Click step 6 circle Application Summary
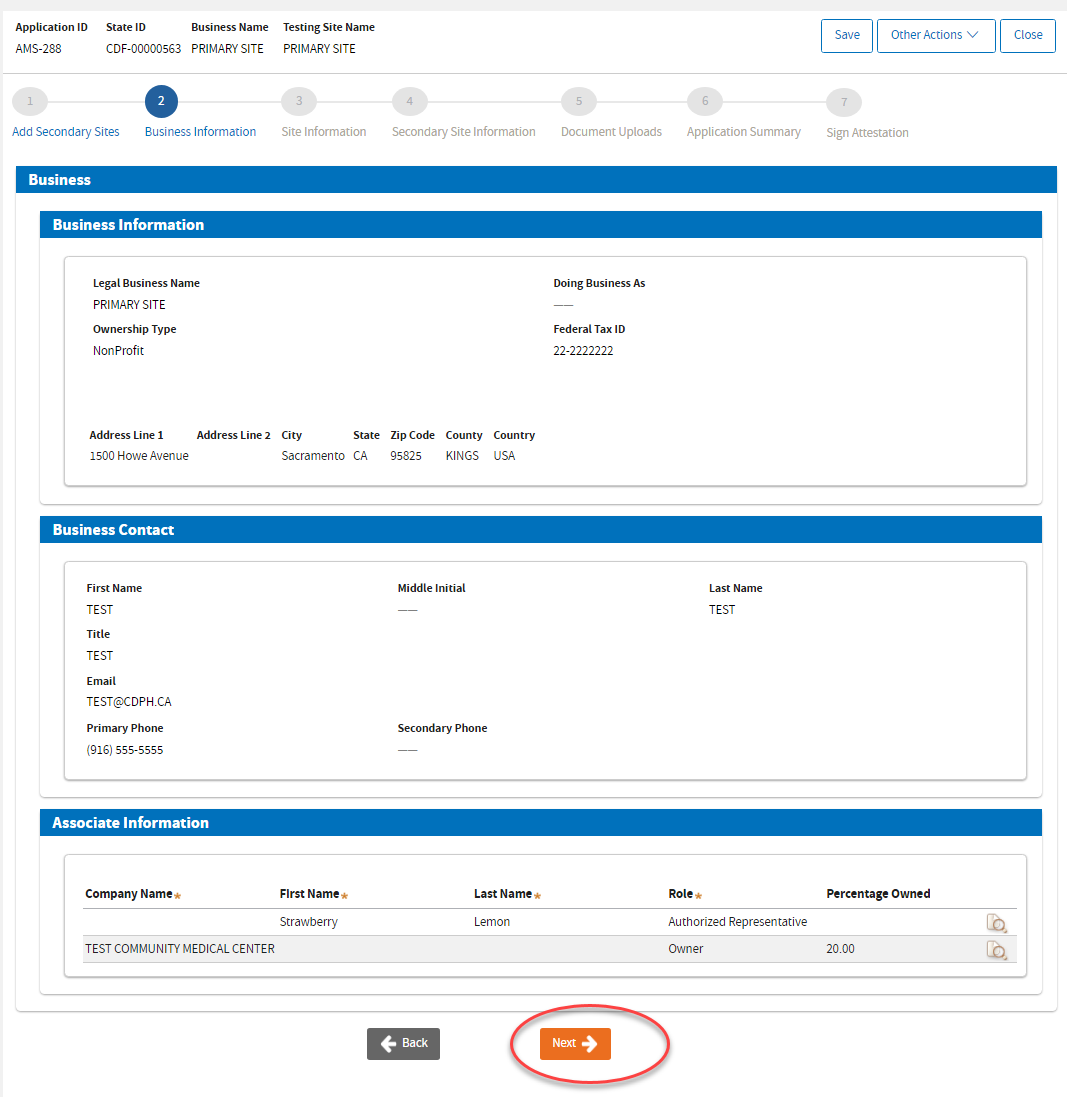The width and height of the screenshot is (1067, 1097). 704,101
